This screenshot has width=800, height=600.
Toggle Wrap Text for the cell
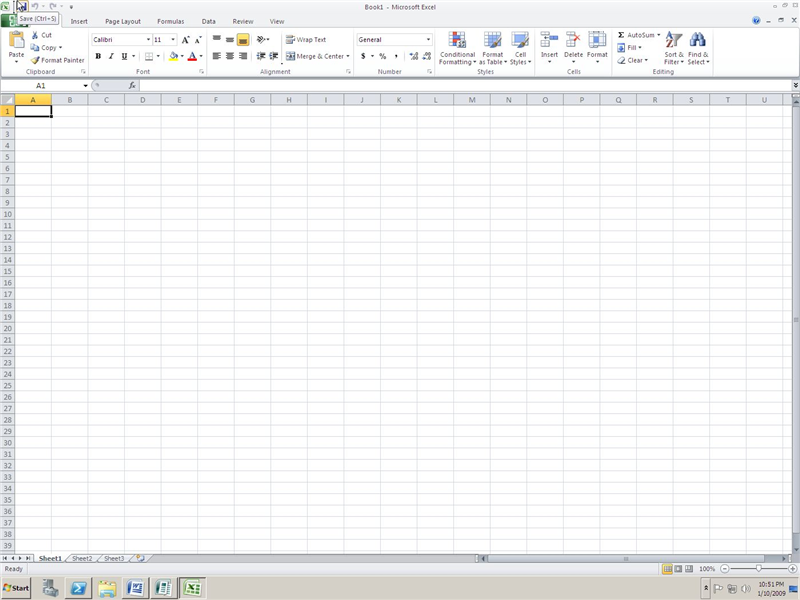click(x=306, y=40)
